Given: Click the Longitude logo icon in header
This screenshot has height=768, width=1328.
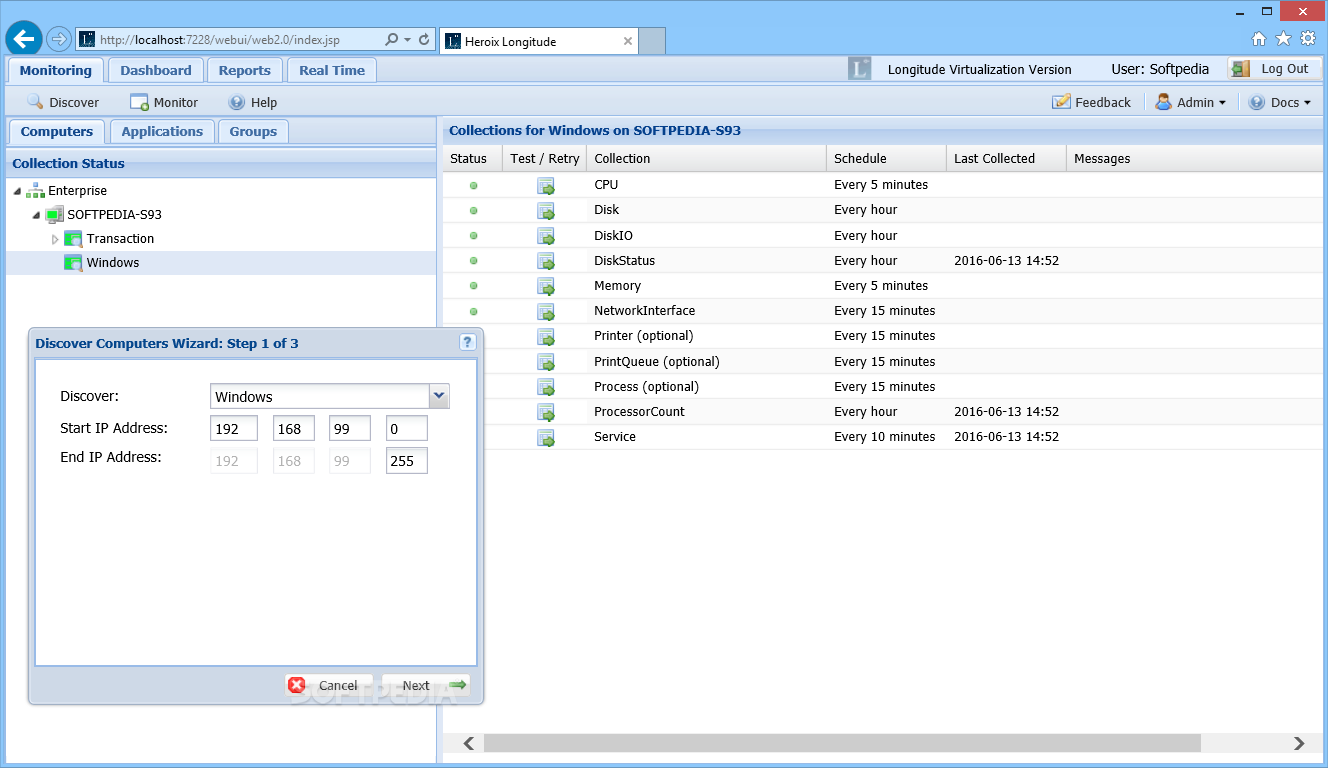Looking at the screenshot, I should [x=859, y=69].
